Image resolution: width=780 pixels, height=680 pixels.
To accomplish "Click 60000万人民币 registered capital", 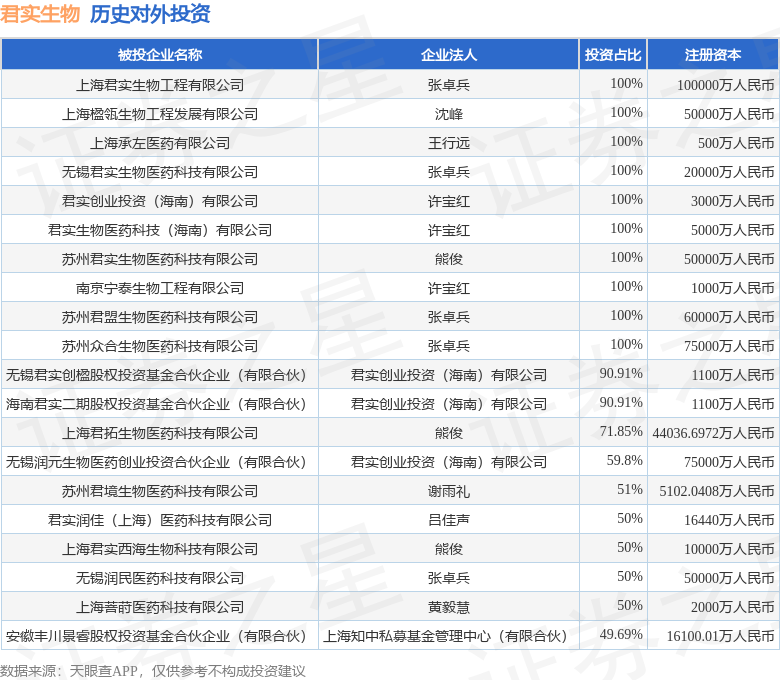I will [x=729, y=317].
